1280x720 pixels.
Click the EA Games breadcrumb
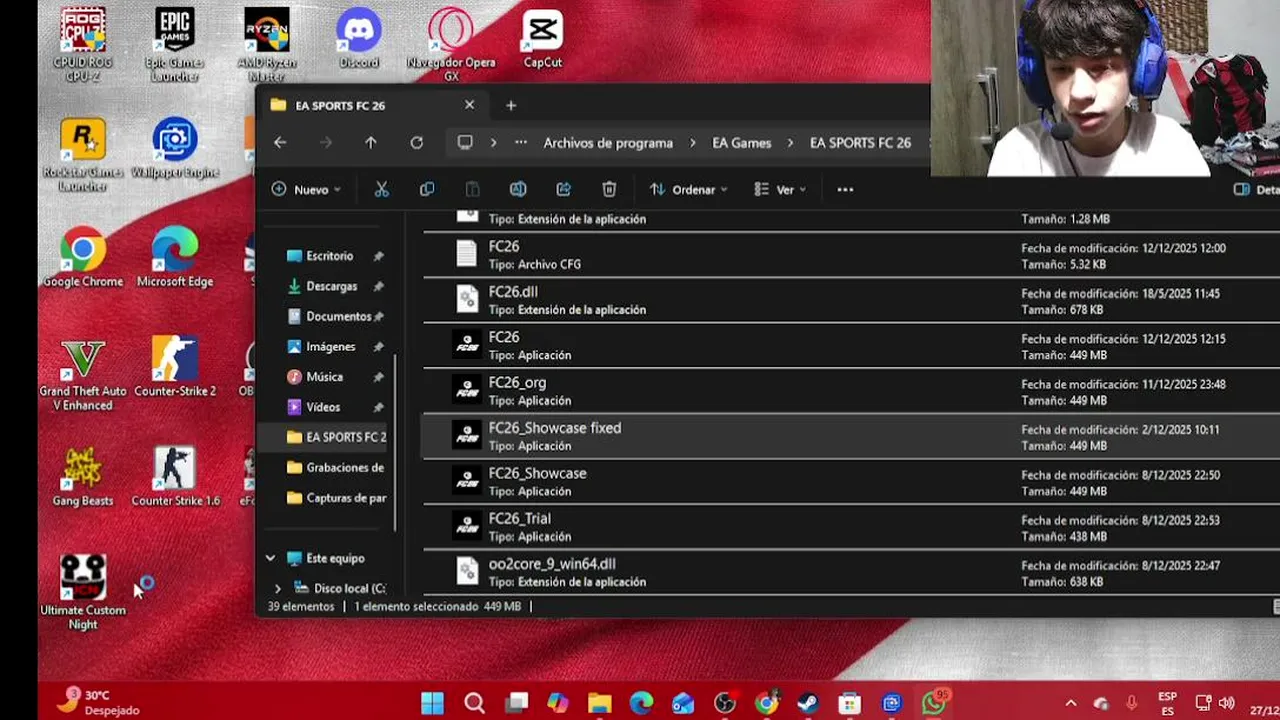coord(742,143)
